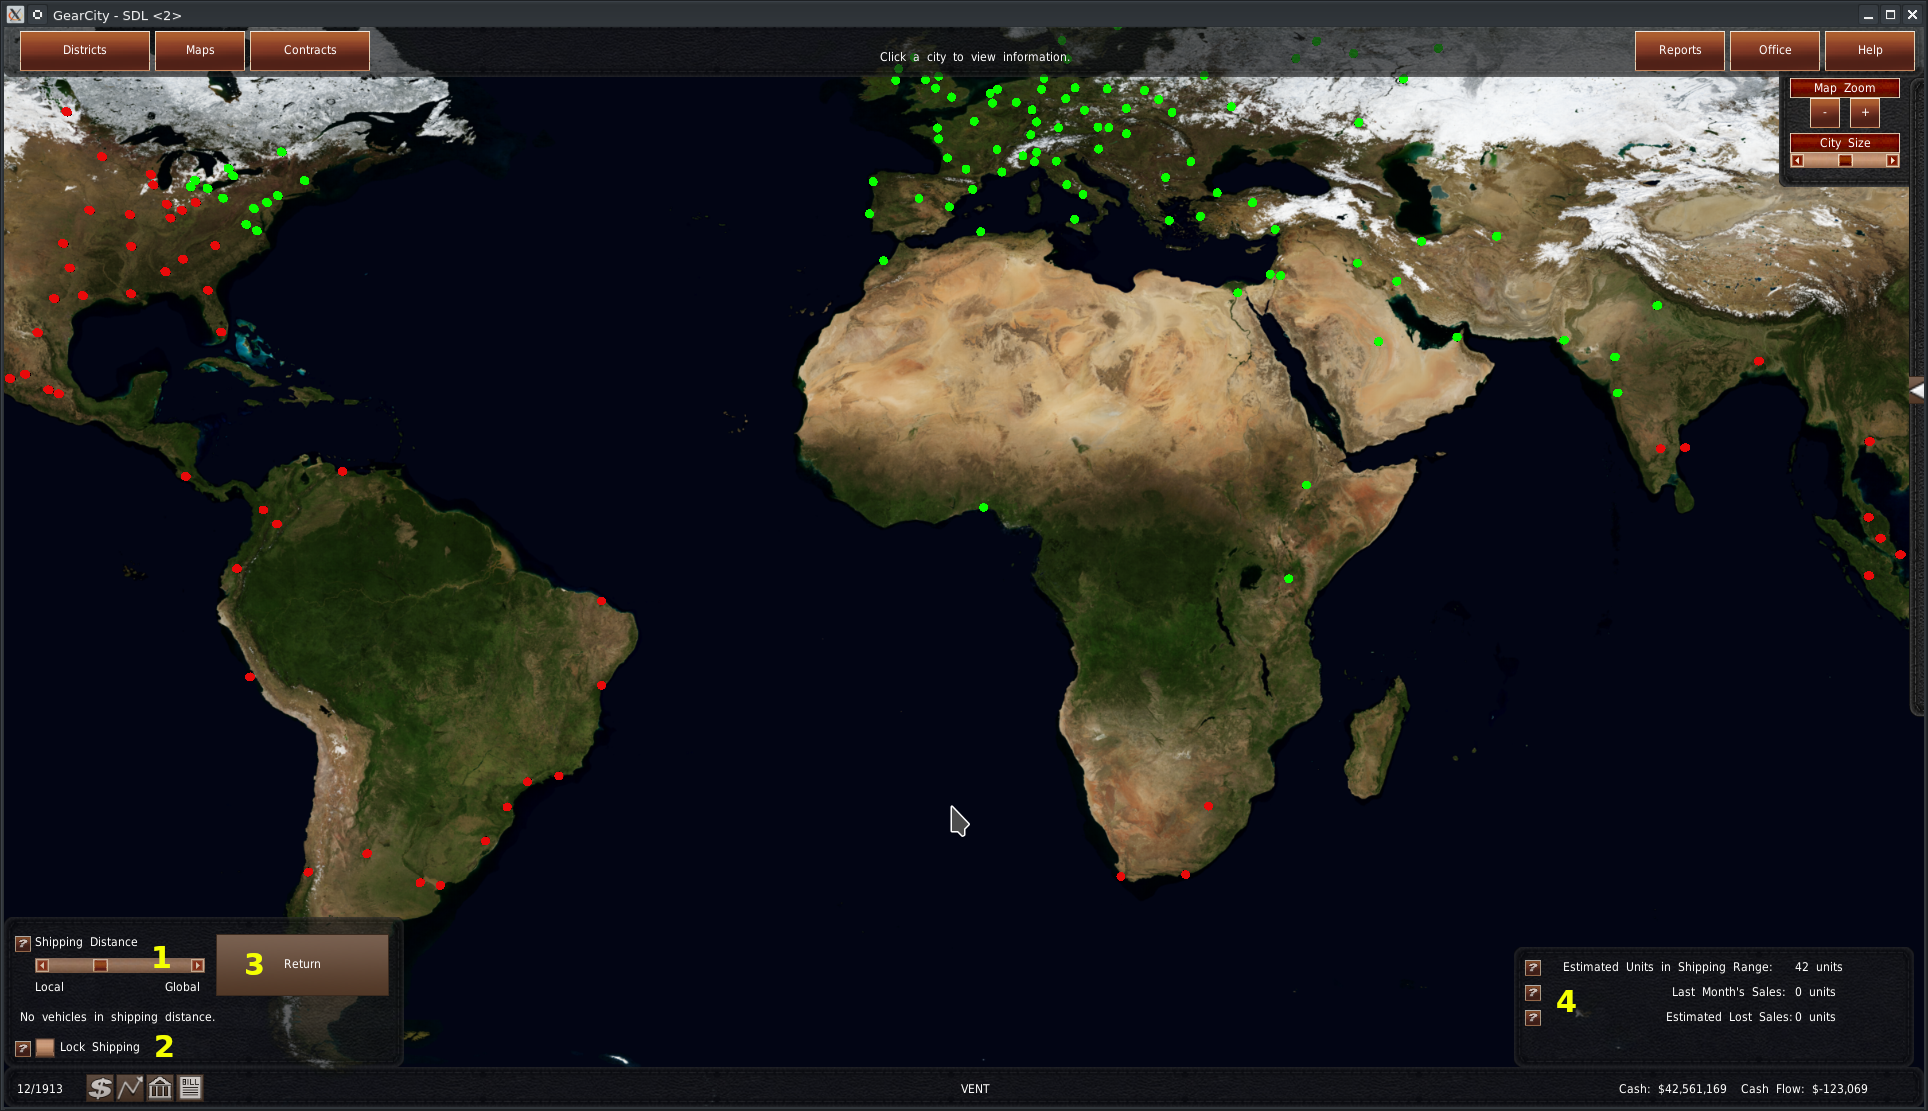Toggle the Lock Shipping checkbox
This screenshot has height=1111, width=1928.
pyautogui.click(x=45, y=1048)
